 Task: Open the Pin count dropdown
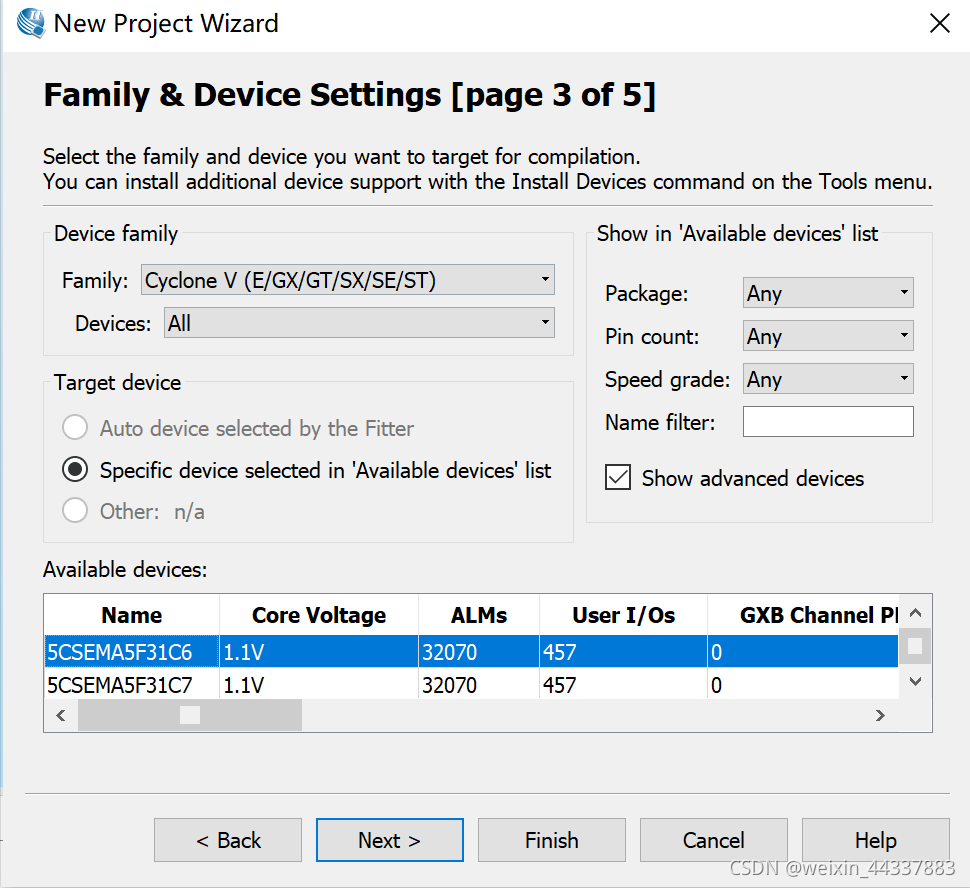828,336
